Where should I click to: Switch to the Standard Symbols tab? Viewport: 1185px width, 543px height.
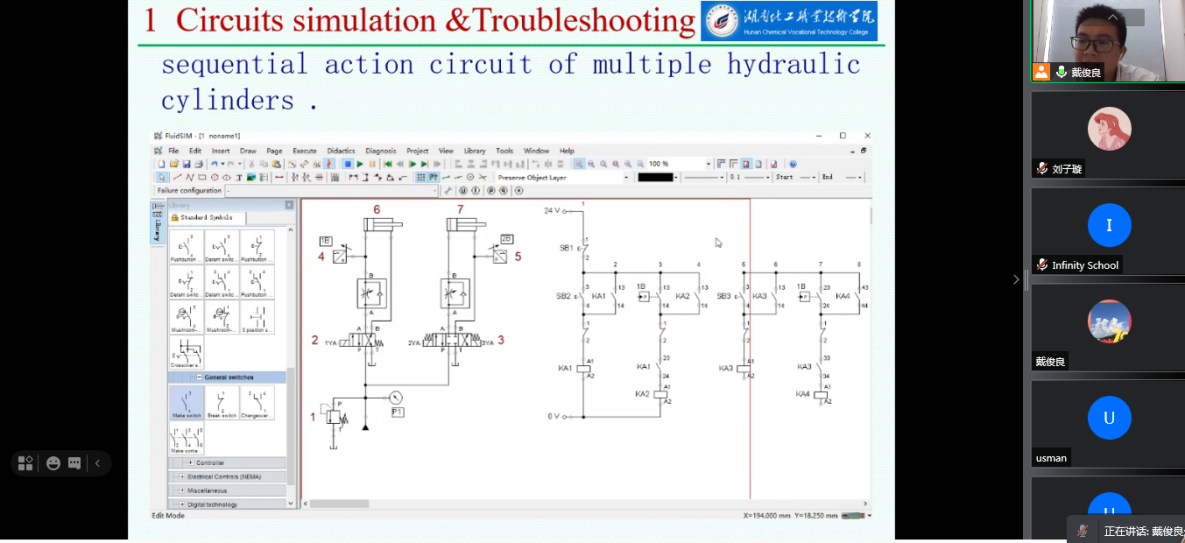click(x=206, y=217)
